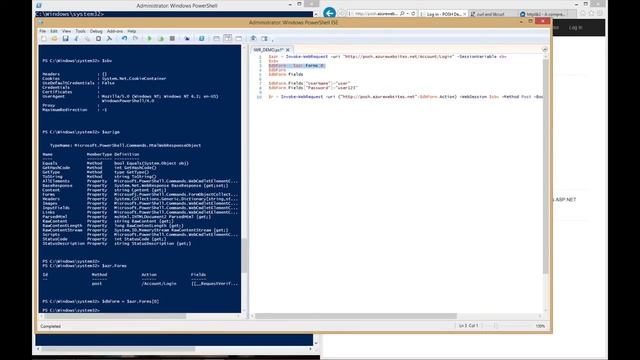Click the browser favorites star icon
The image size is (640, 360).
click(x=592, y=14)
